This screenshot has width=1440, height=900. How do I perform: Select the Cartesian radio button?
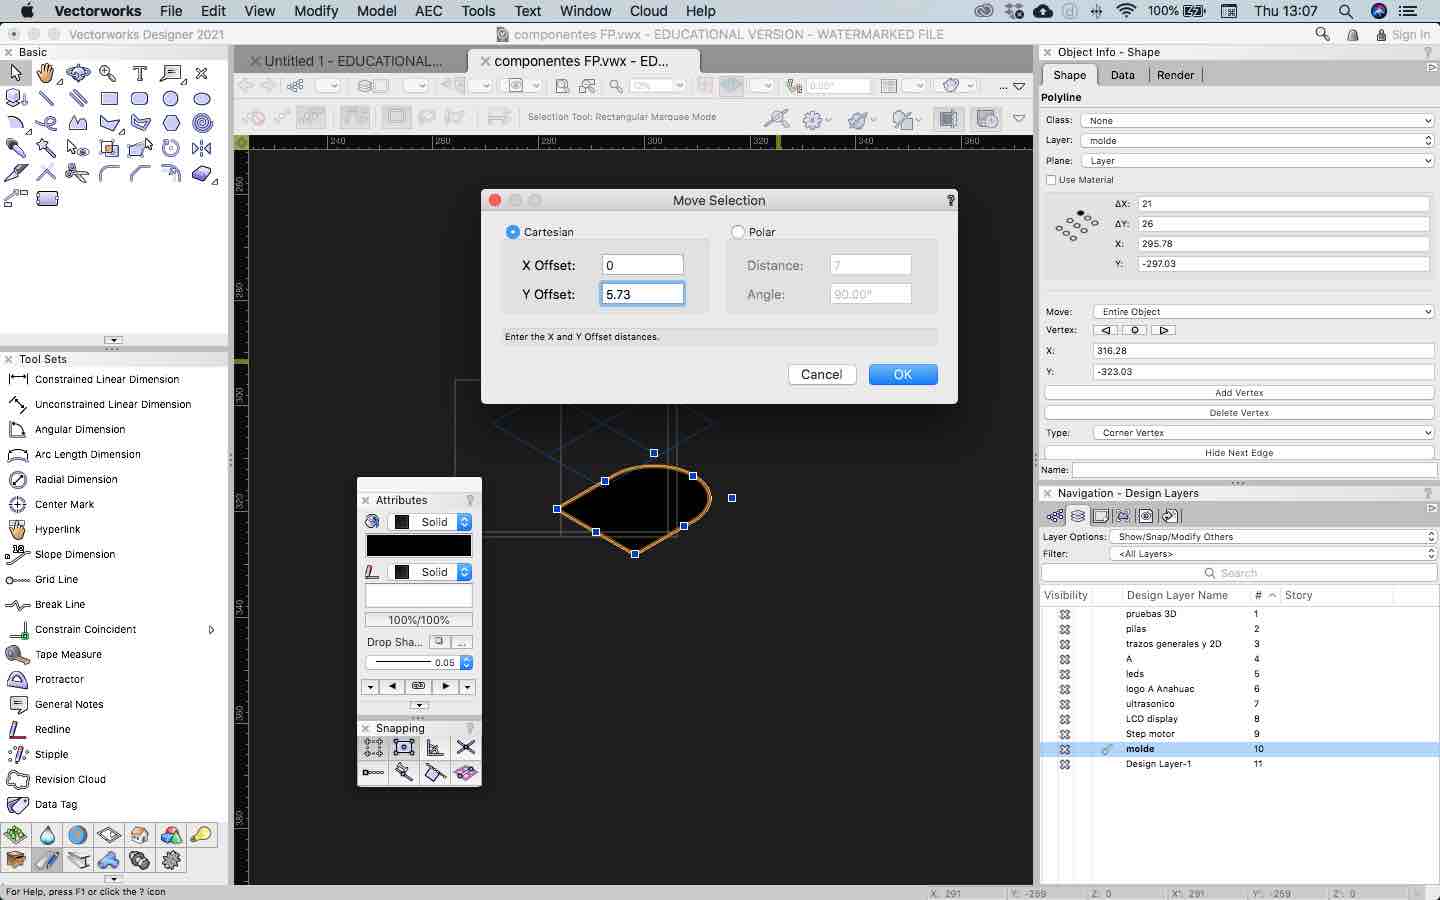click(513, 232)
